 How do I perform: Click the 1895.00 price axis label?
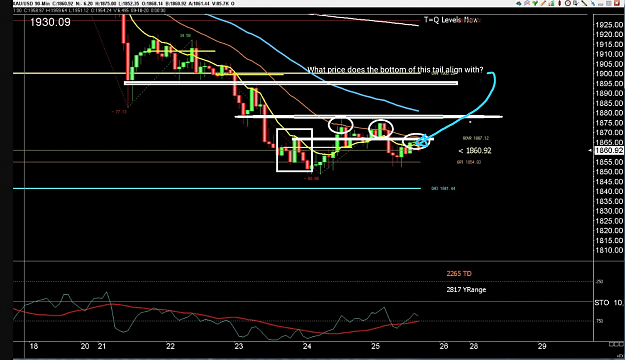(x=609, y=84)
